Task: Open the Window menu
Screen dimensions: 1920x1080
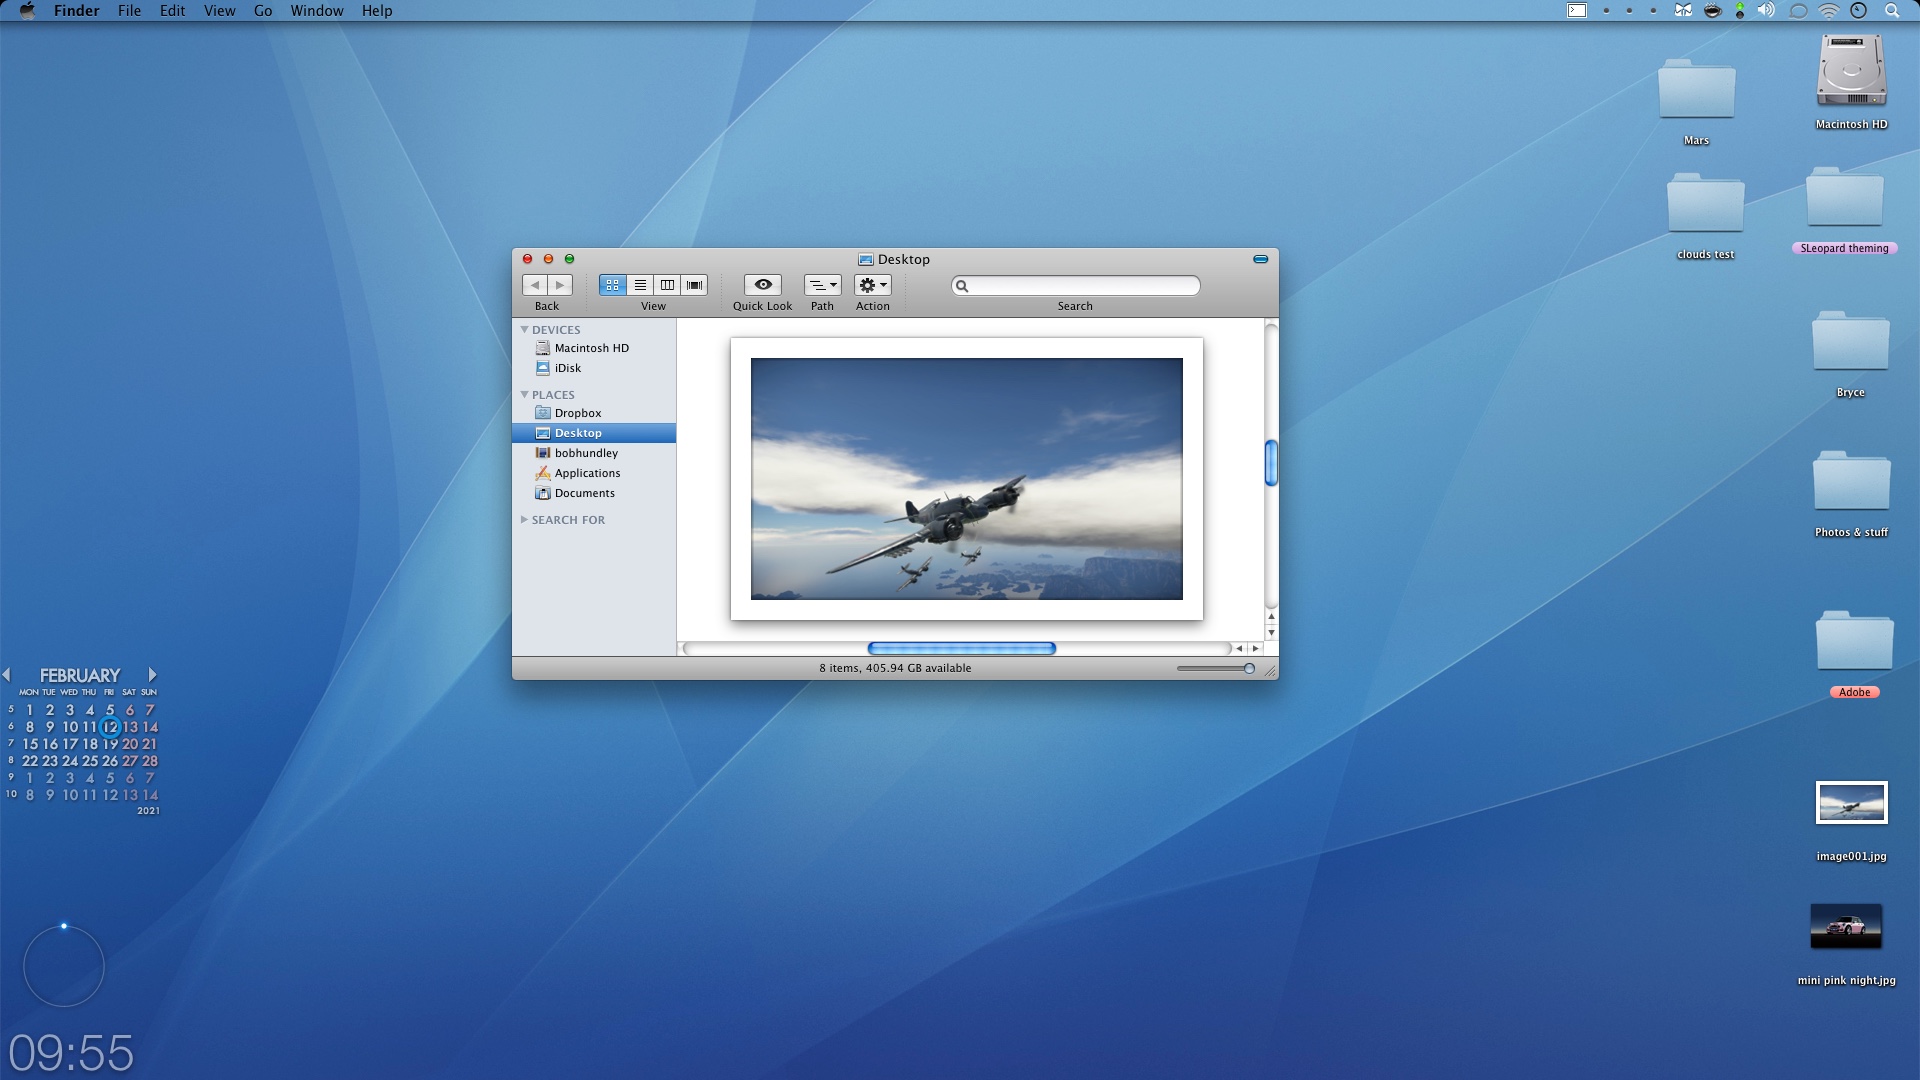Action: (x=317, y=11)
